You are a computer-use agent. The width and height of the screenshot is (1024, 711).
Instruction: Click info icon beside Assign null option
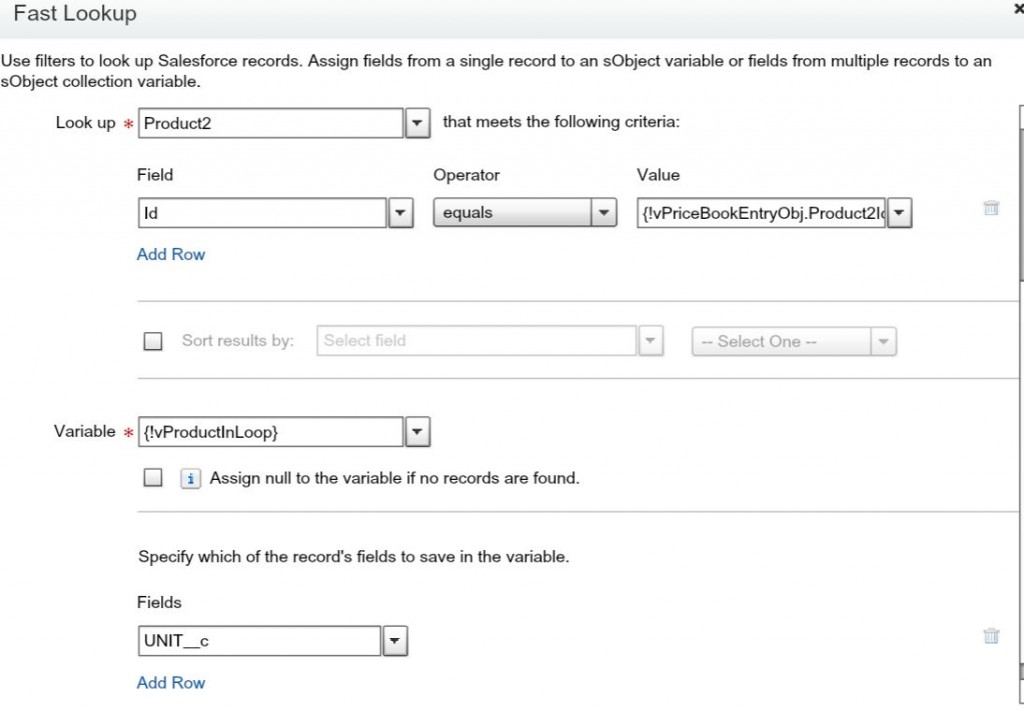click(x=190, y=479)
